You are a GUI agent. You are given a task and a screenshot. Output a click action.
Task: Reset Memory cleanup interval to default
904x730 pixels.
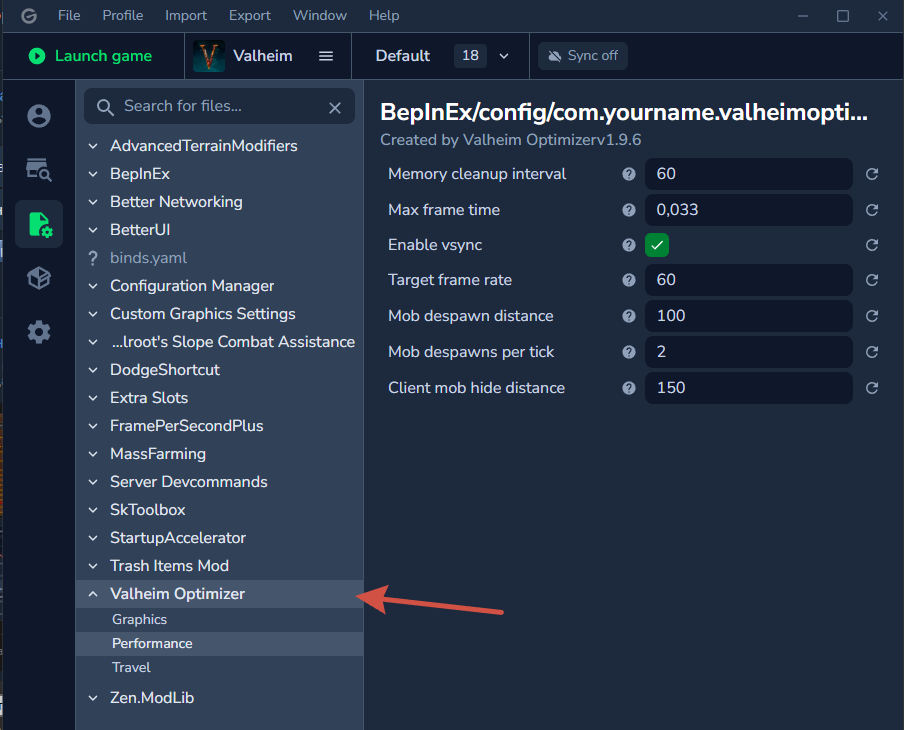(x=872, y=174)
